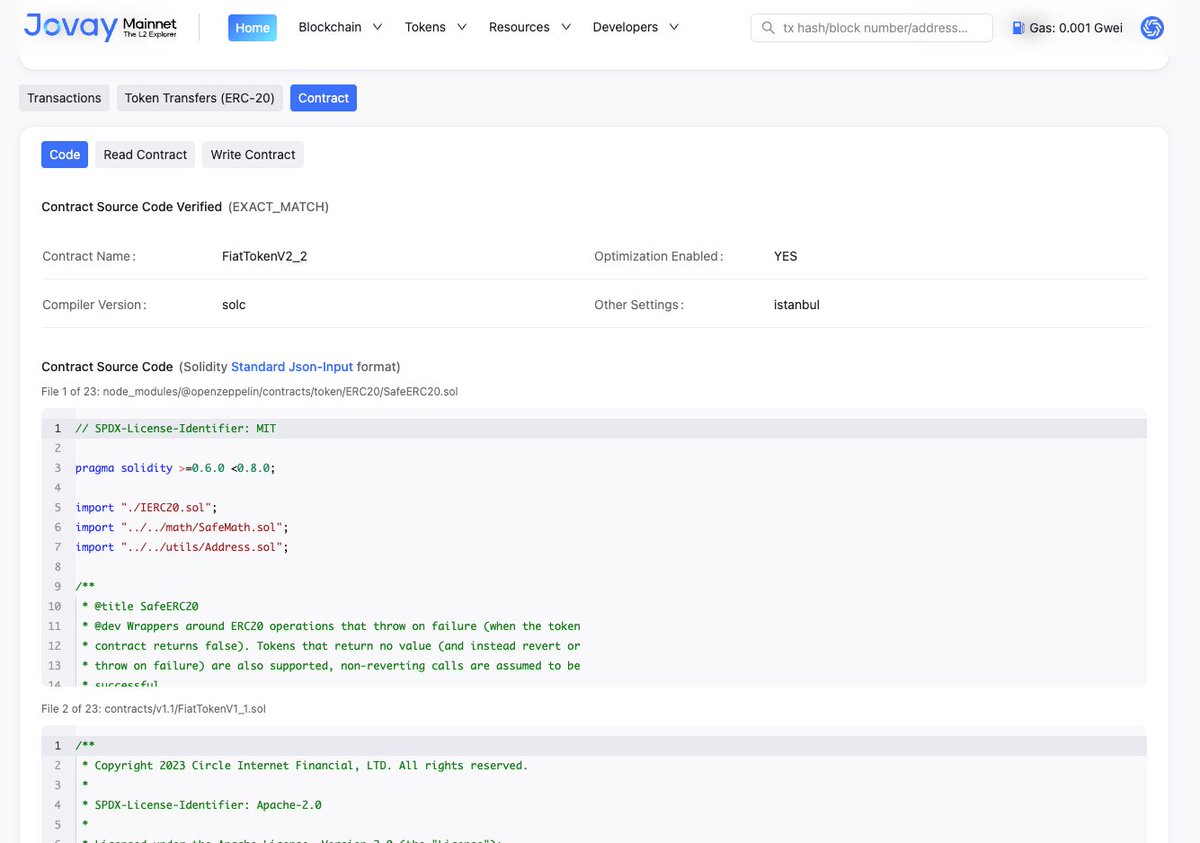
Task: Open the Write Contract panel
Action: click(252, 154)
